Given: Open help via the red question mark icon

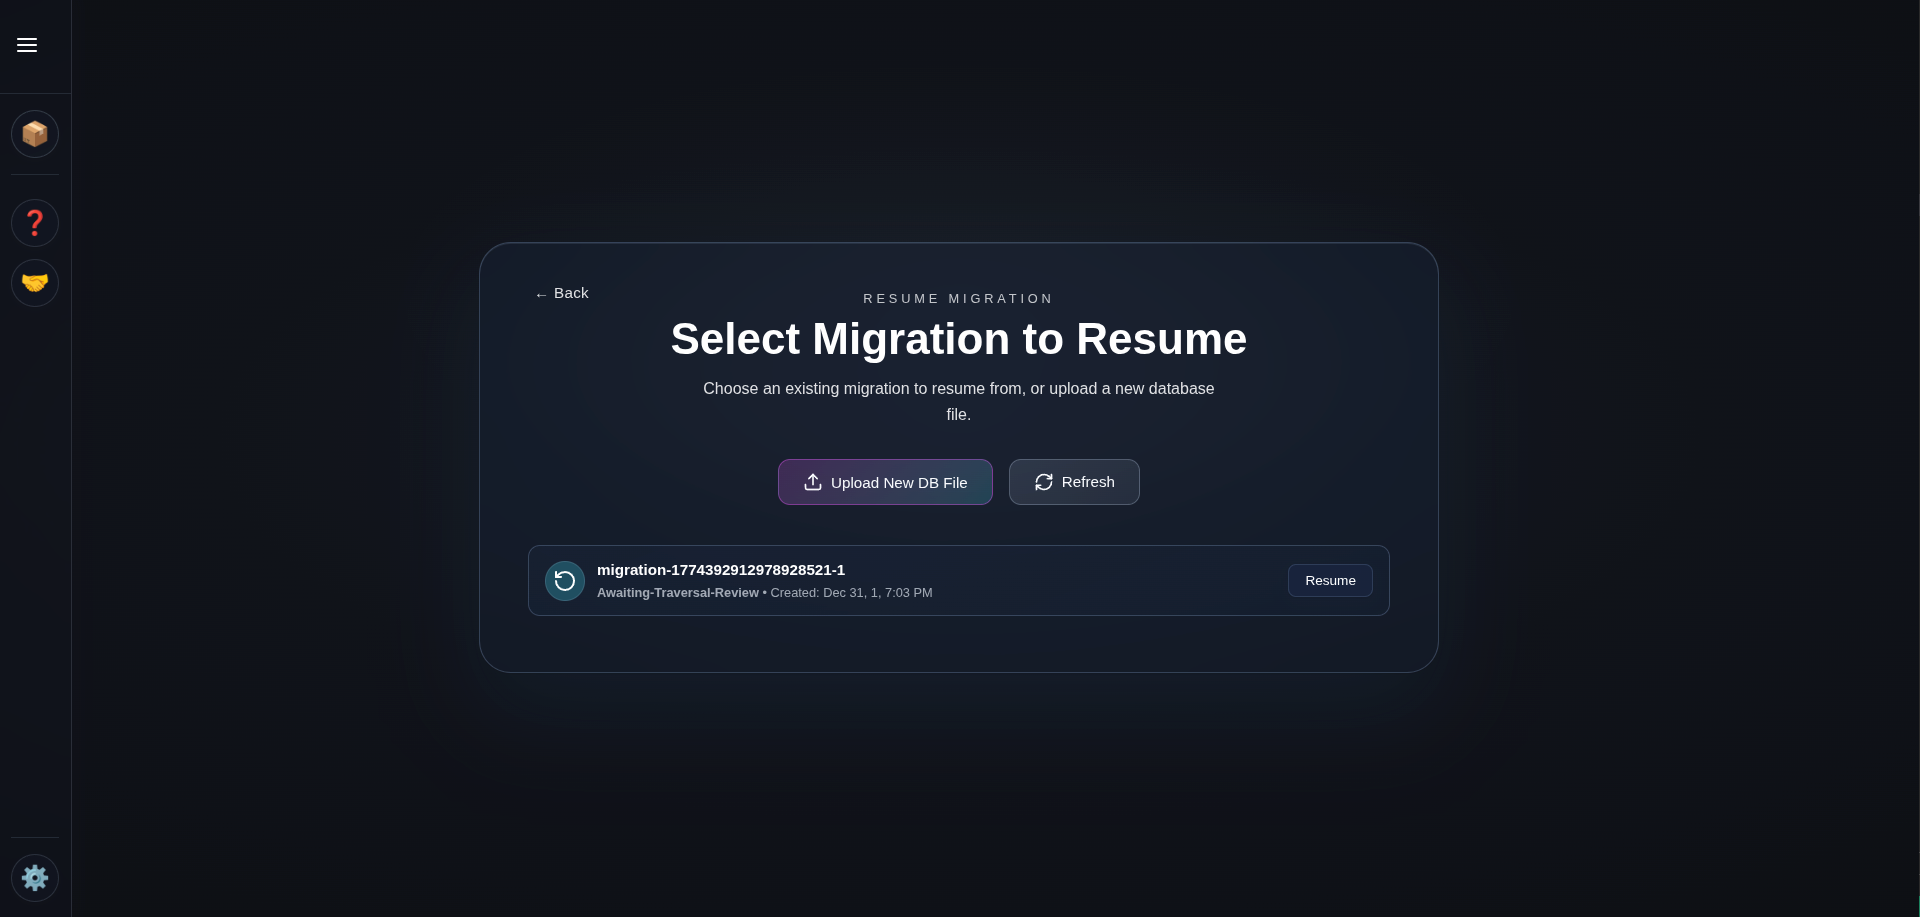Looking at the screenshot, I should tap(35, 223).
